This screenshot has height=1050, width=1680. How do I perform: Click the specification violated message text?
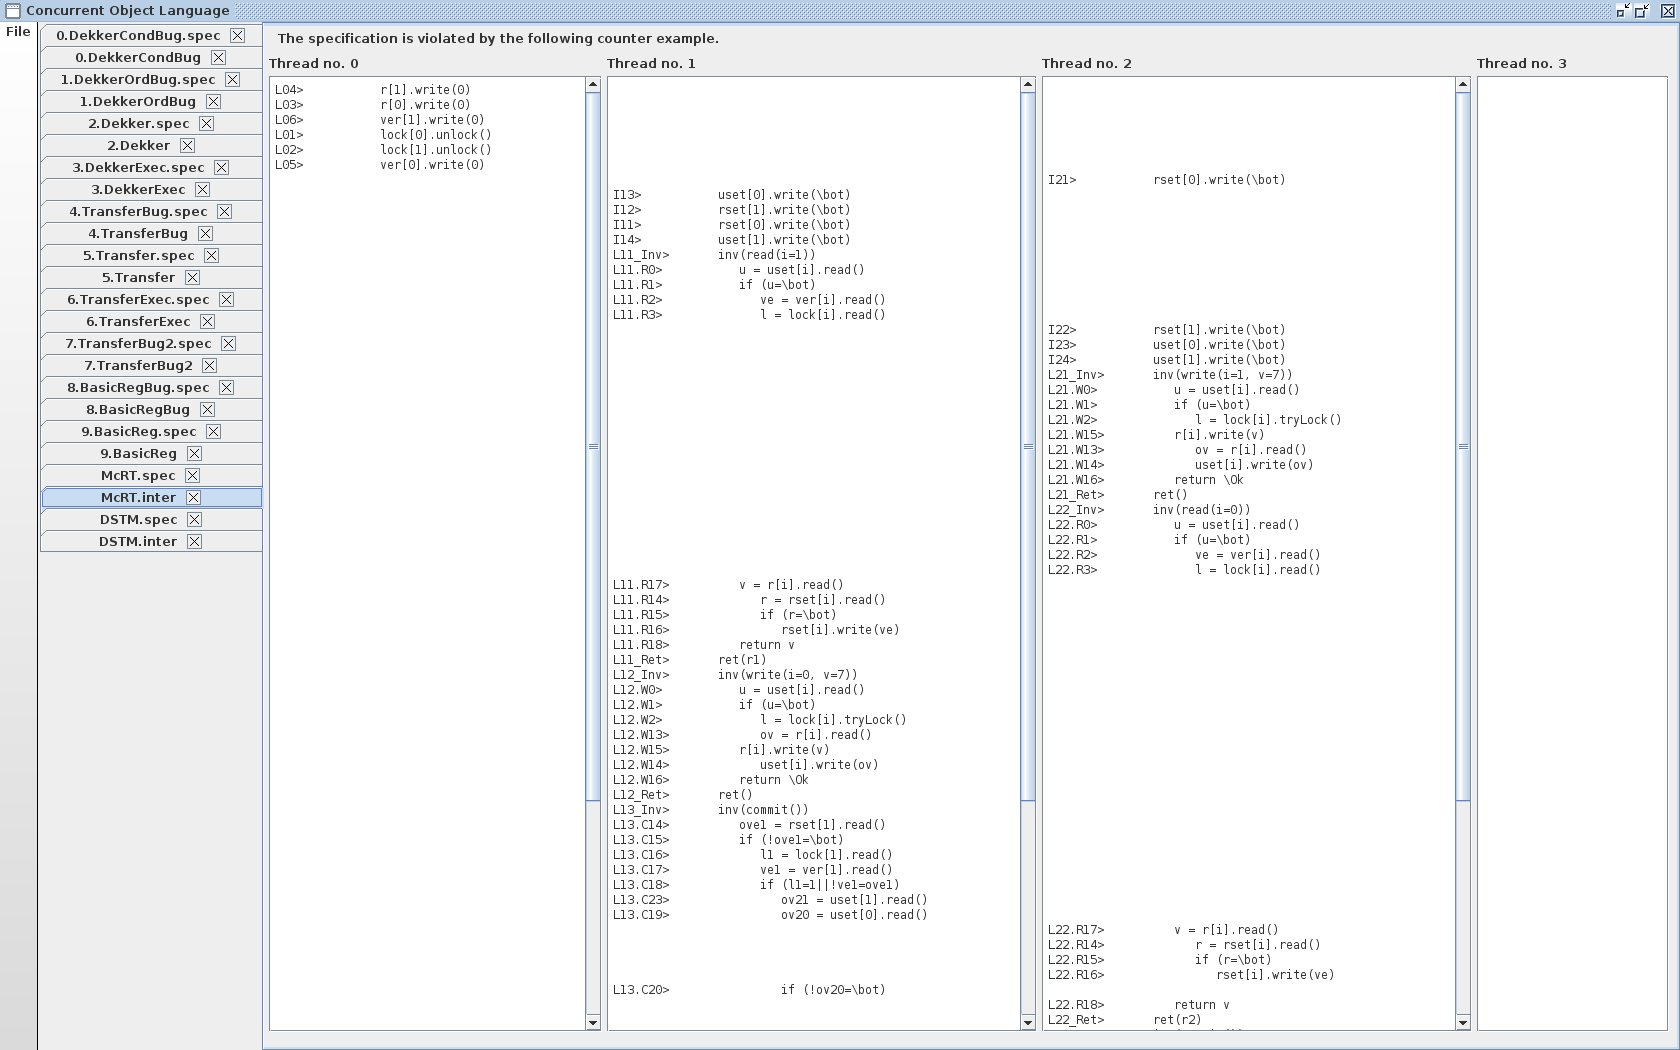(x=498, y=38)
